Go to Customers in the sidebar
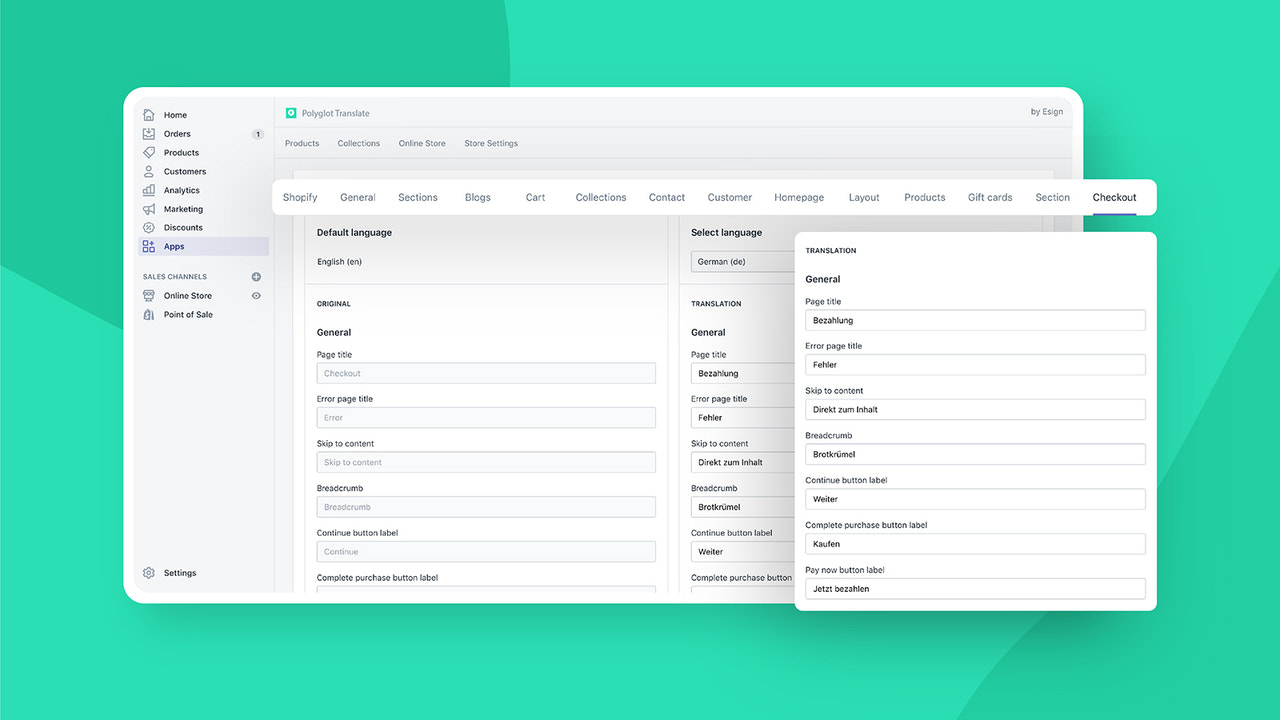The height and width of the screenshot is (720, 1280). click(185, 171)
